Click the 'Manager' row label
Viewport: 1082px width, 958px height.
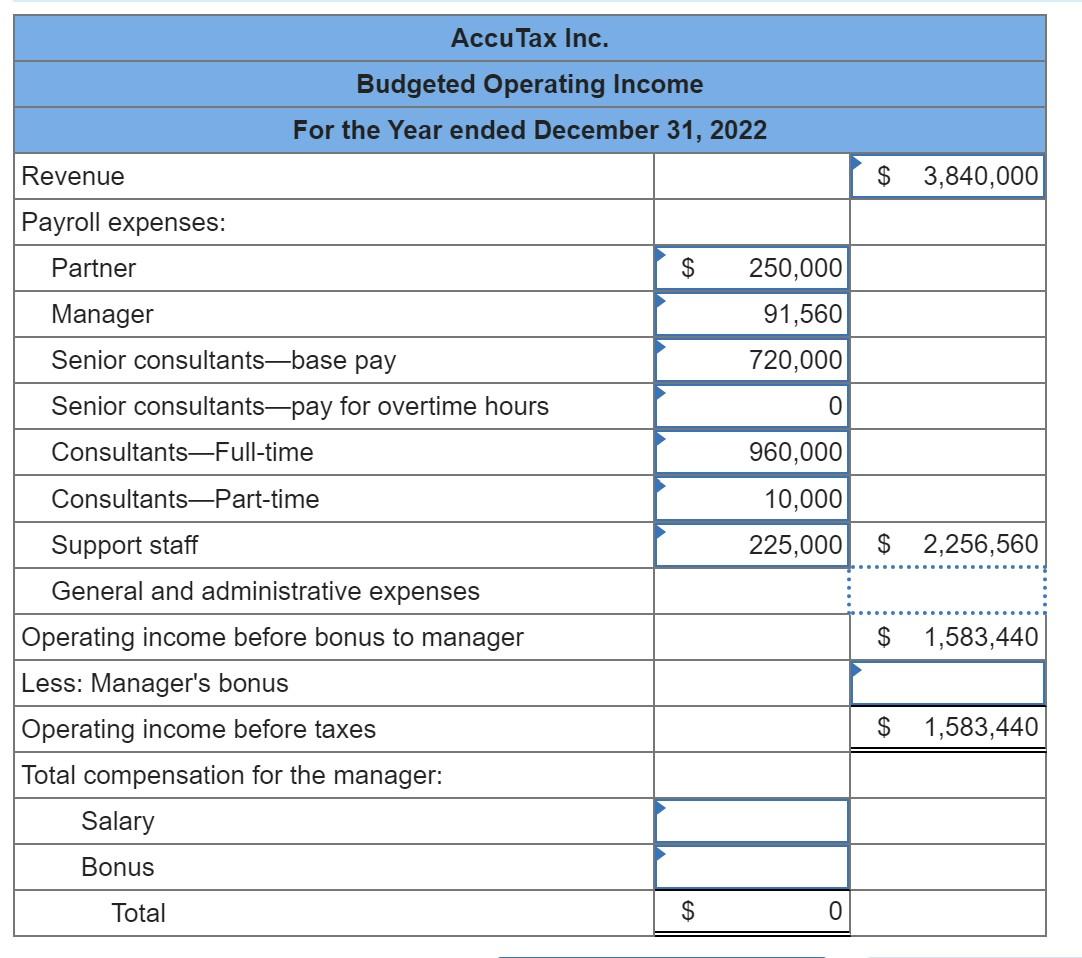pyautogui.click(x=102, y=314)
